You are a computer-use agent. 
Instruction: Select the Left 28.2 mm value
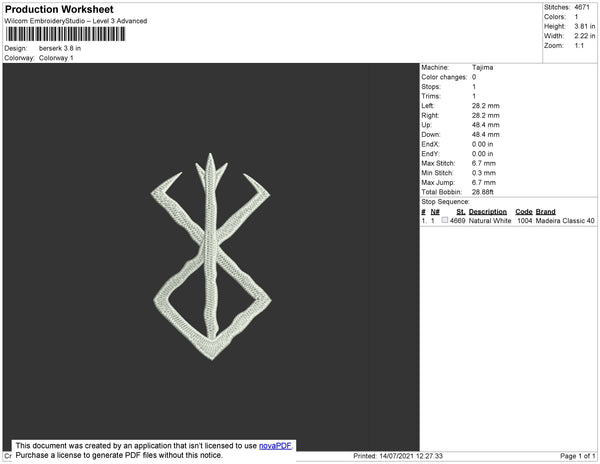[486, 106]
